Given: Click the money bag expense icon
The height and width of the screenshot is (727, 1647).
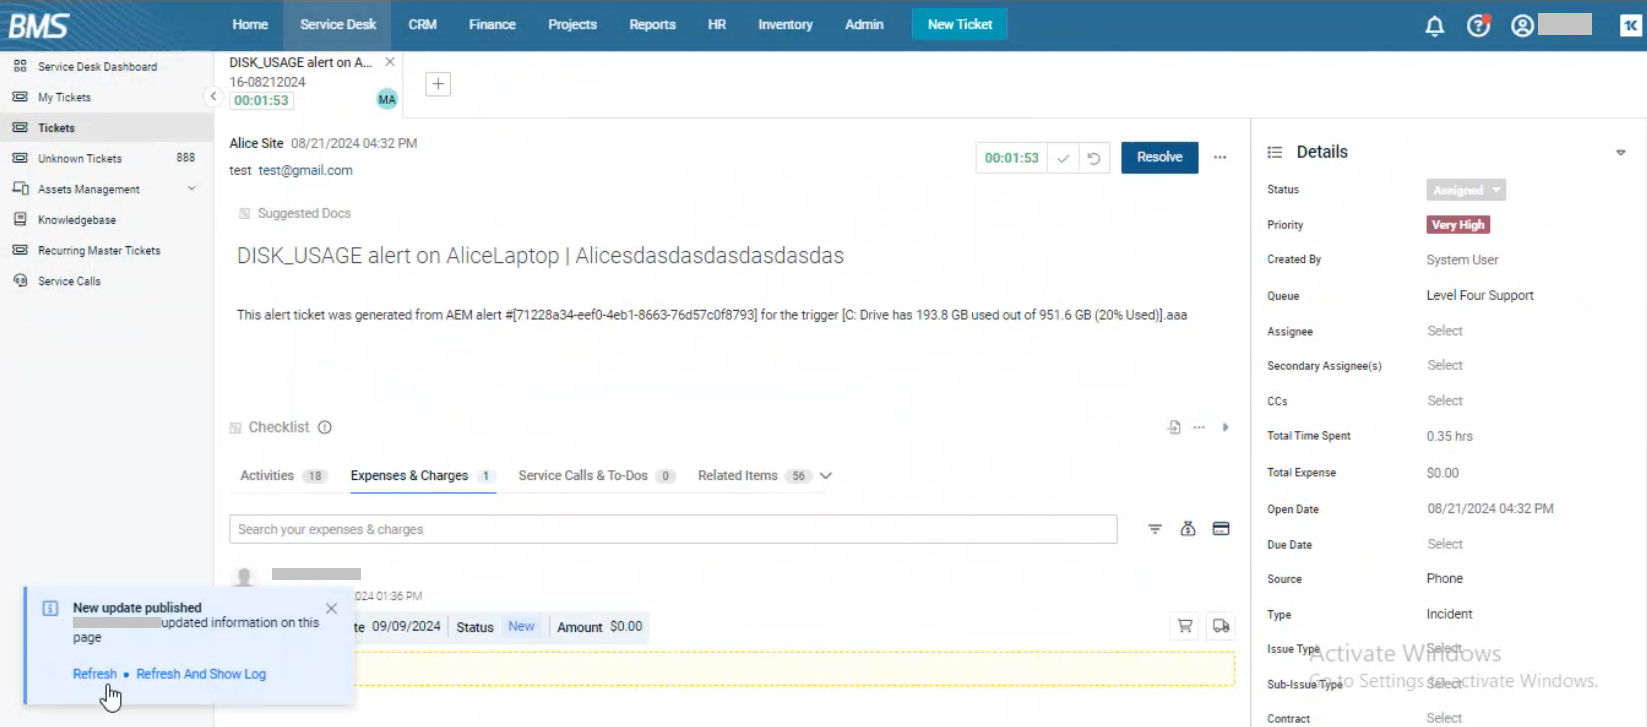Looking at the screenshot, I should pos(1188,529).
